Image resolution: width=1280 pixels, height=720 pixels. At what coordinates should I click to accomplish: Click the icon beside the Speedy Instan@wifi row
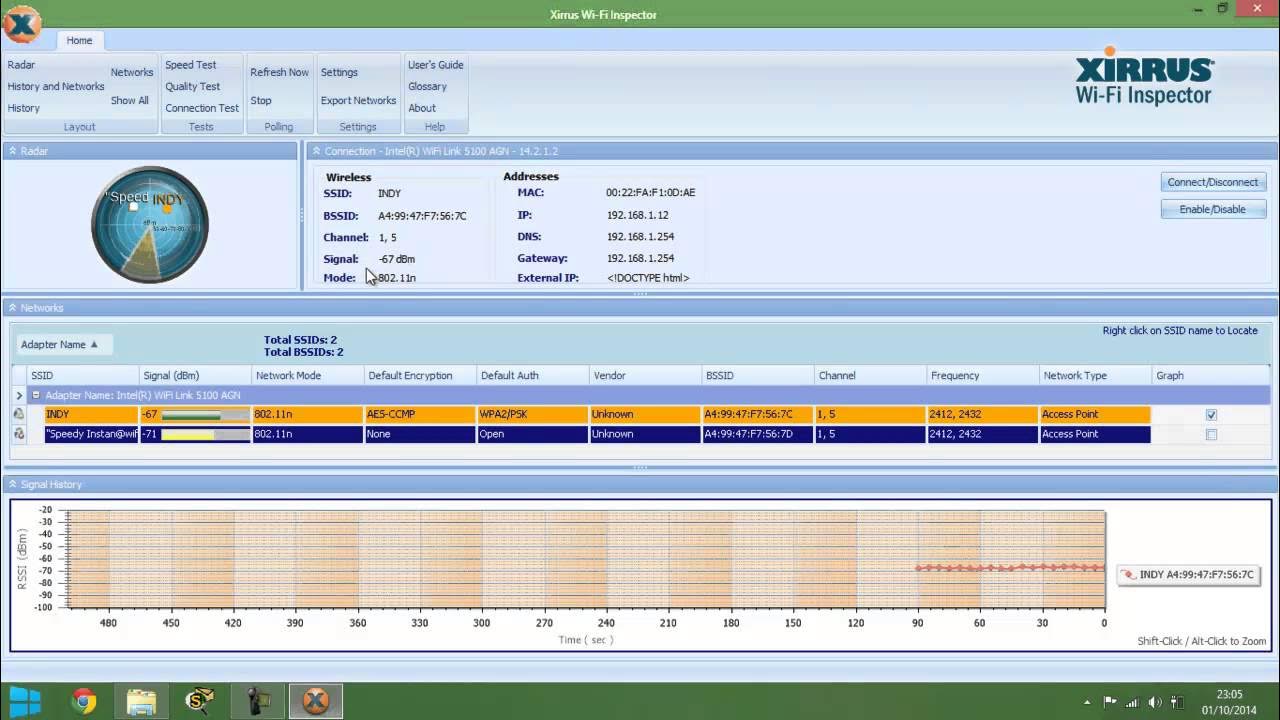coord(19,434)
